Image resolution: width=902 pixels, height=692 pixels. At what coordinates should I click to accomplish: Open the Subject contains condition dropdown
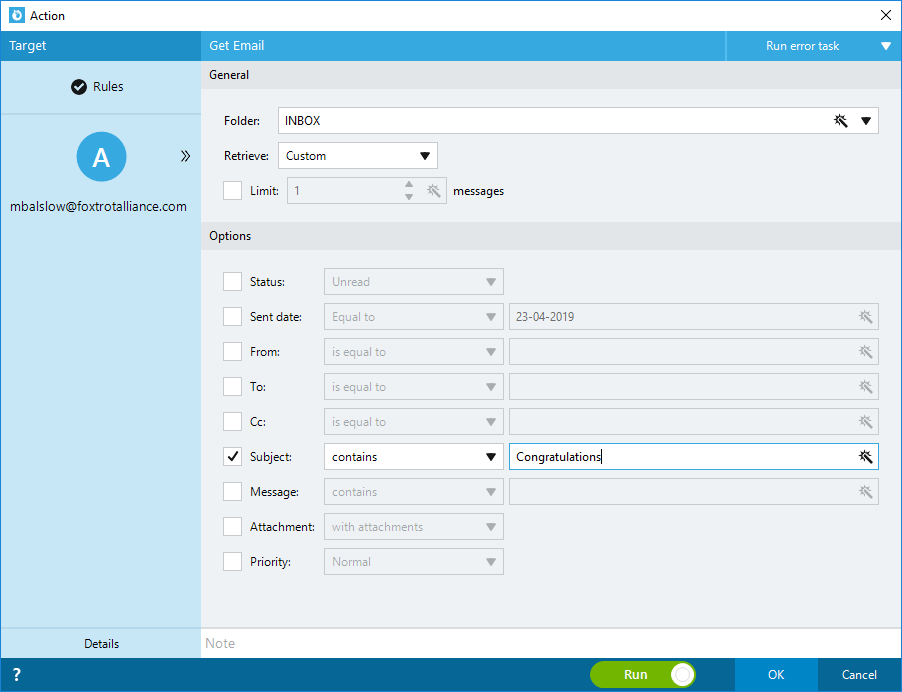tap(414, 457)
